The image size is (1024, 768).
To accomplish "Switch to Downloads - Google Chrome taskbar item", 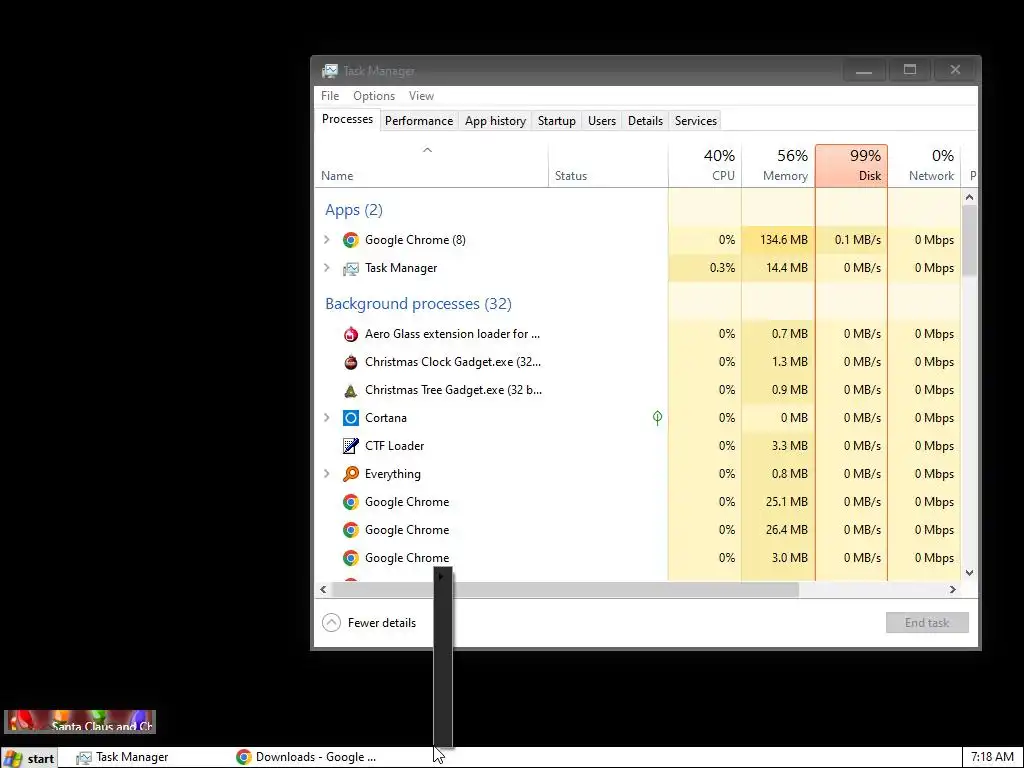I will point(306,758).
